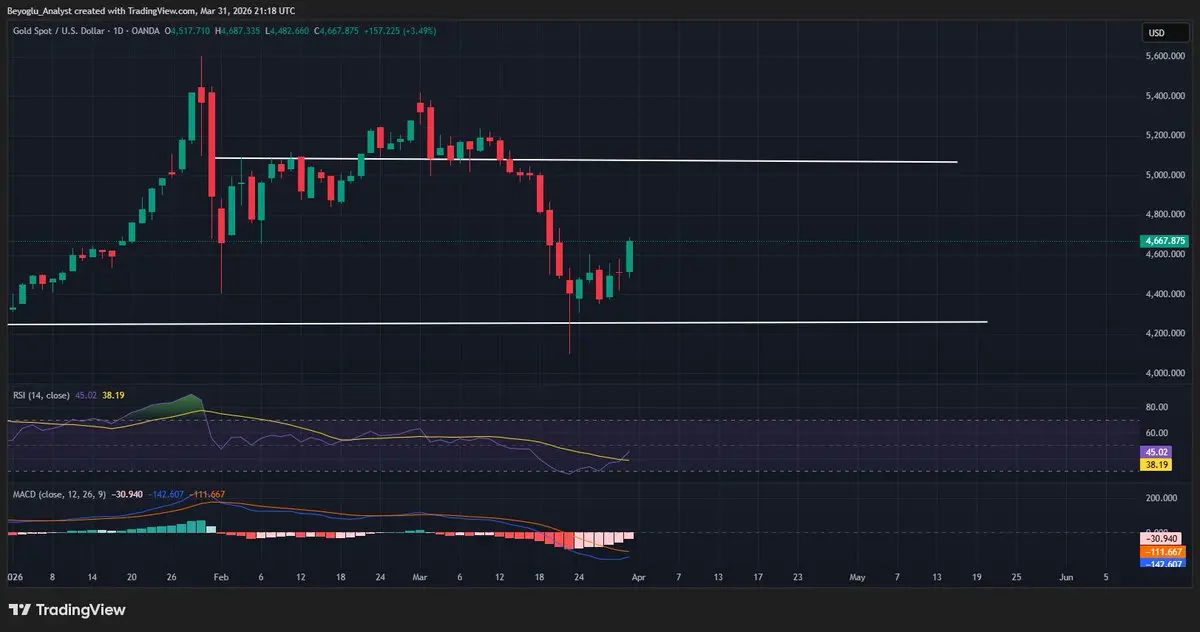
Task: Click the 4,000.000 price axis label
Action: coord(1167,373)
